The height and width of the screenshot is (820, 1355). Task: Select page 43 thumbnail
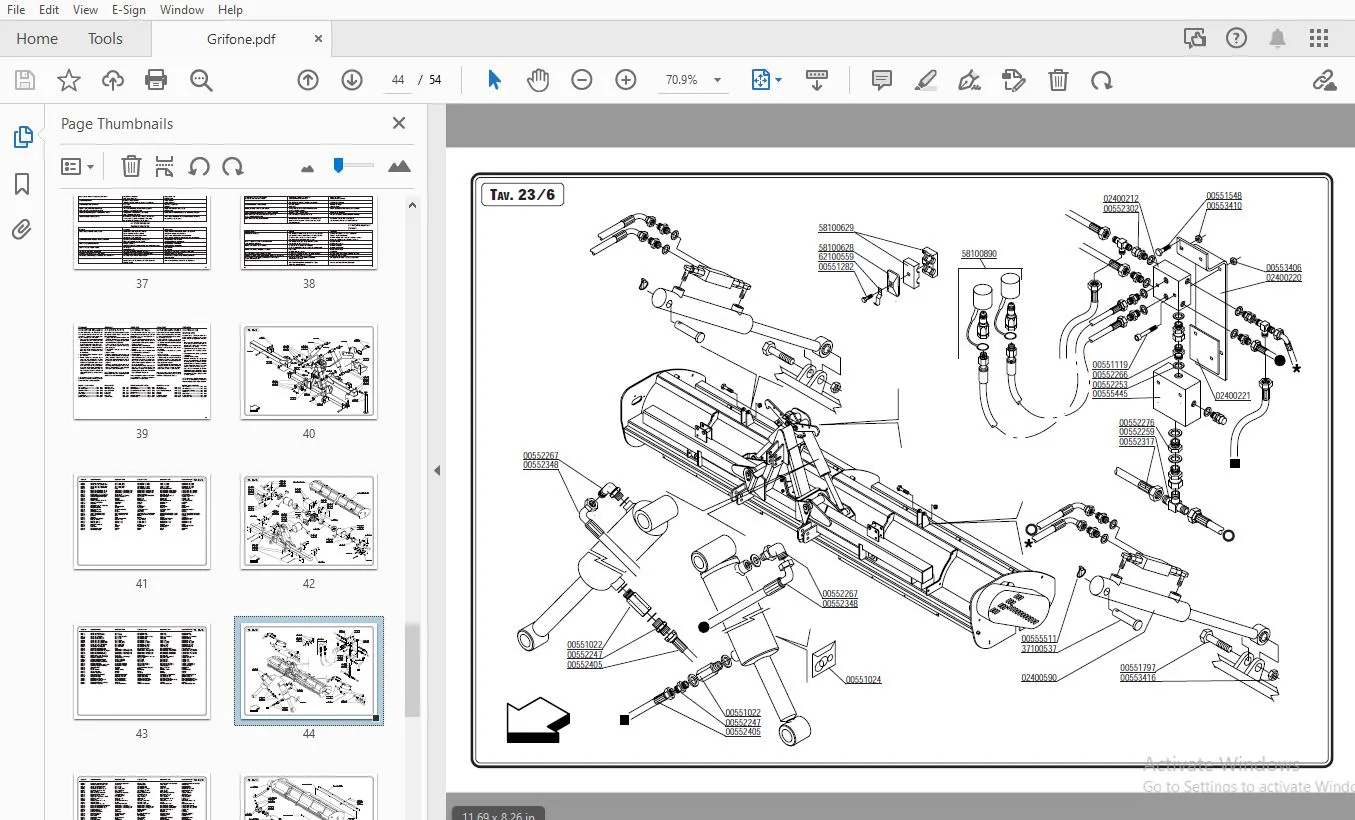[142, 671]
